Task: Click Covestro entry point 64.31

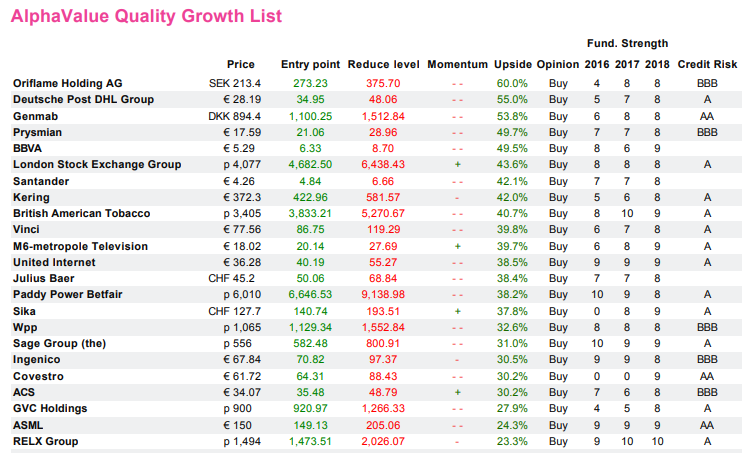Action: pos(310,376)
